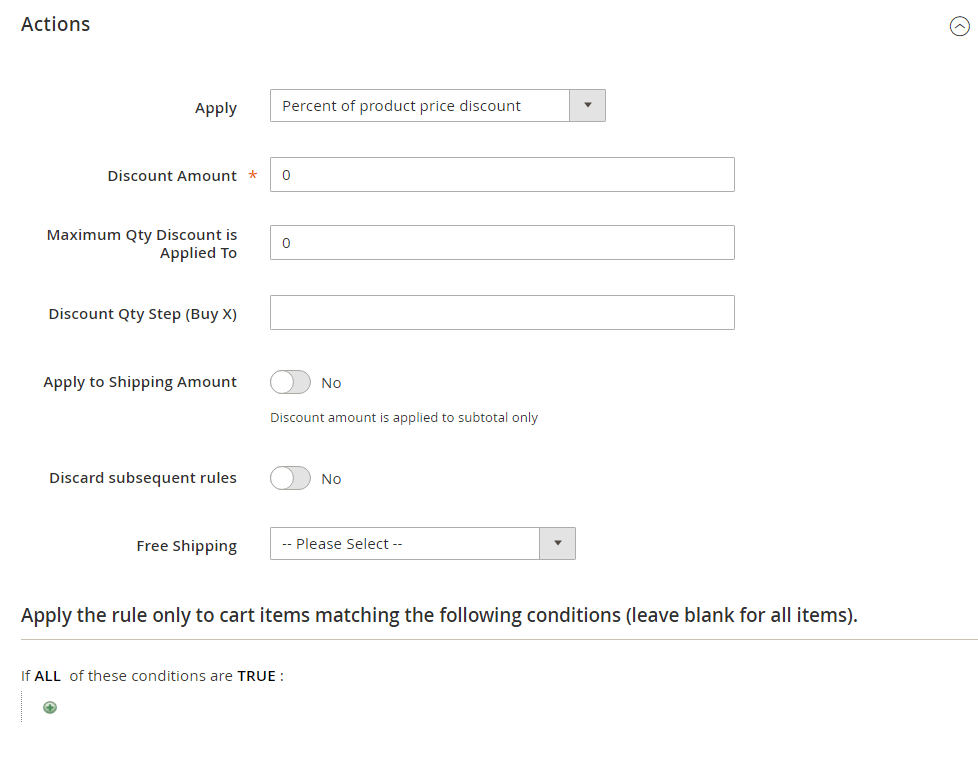Focus the Discount Qty Step (Buy X) field
This screenshot has height=757, width=978.
click(502, 312)
